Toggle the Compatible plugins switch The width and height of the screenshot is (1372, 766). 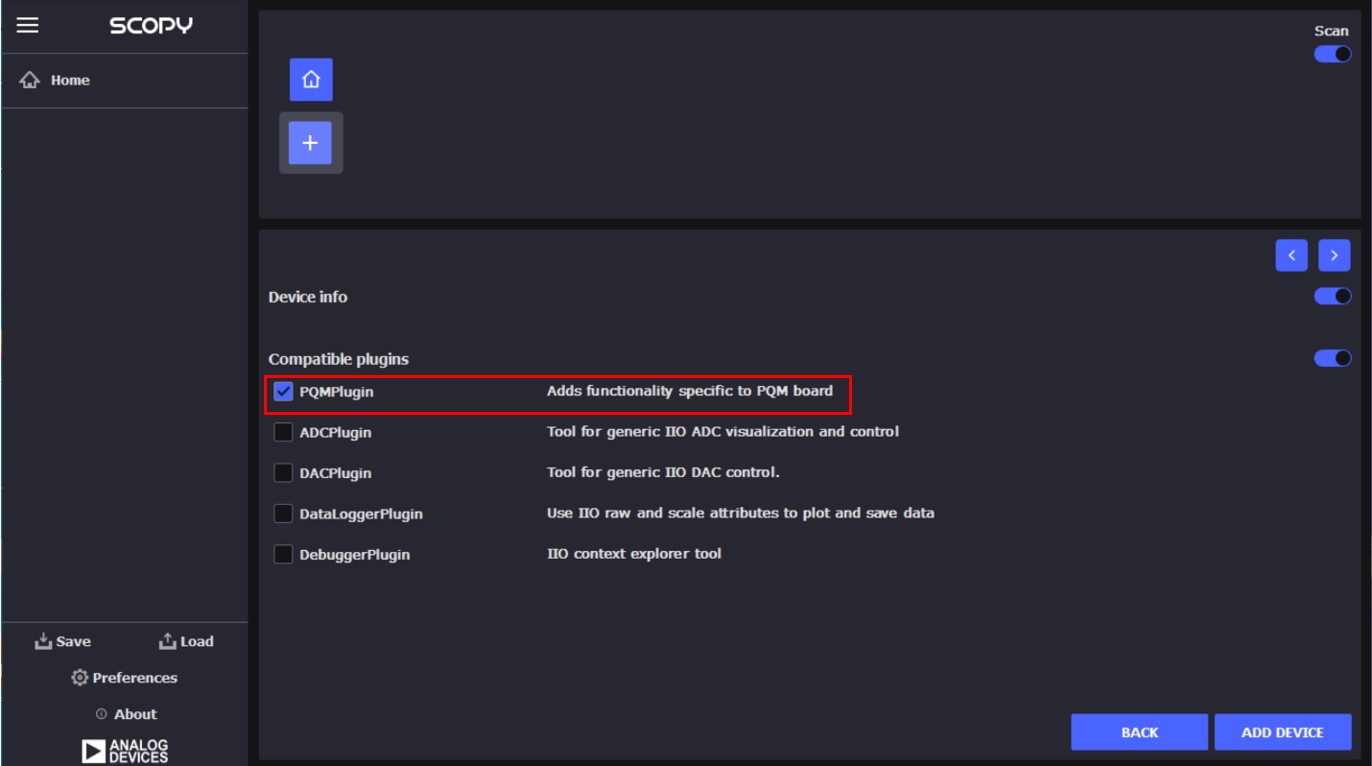click(1332, 358)
